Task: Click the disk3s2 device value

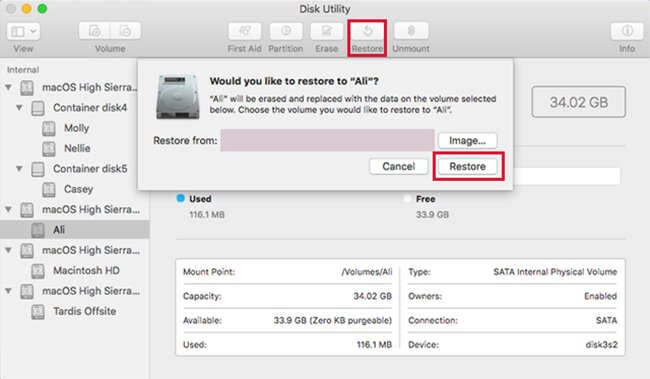Action: [x=601, y=345]
